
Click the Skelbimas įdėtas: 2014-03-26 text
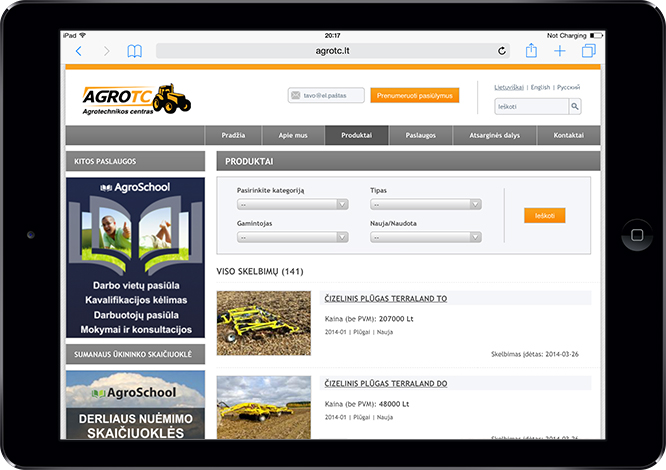click(535, 354)
